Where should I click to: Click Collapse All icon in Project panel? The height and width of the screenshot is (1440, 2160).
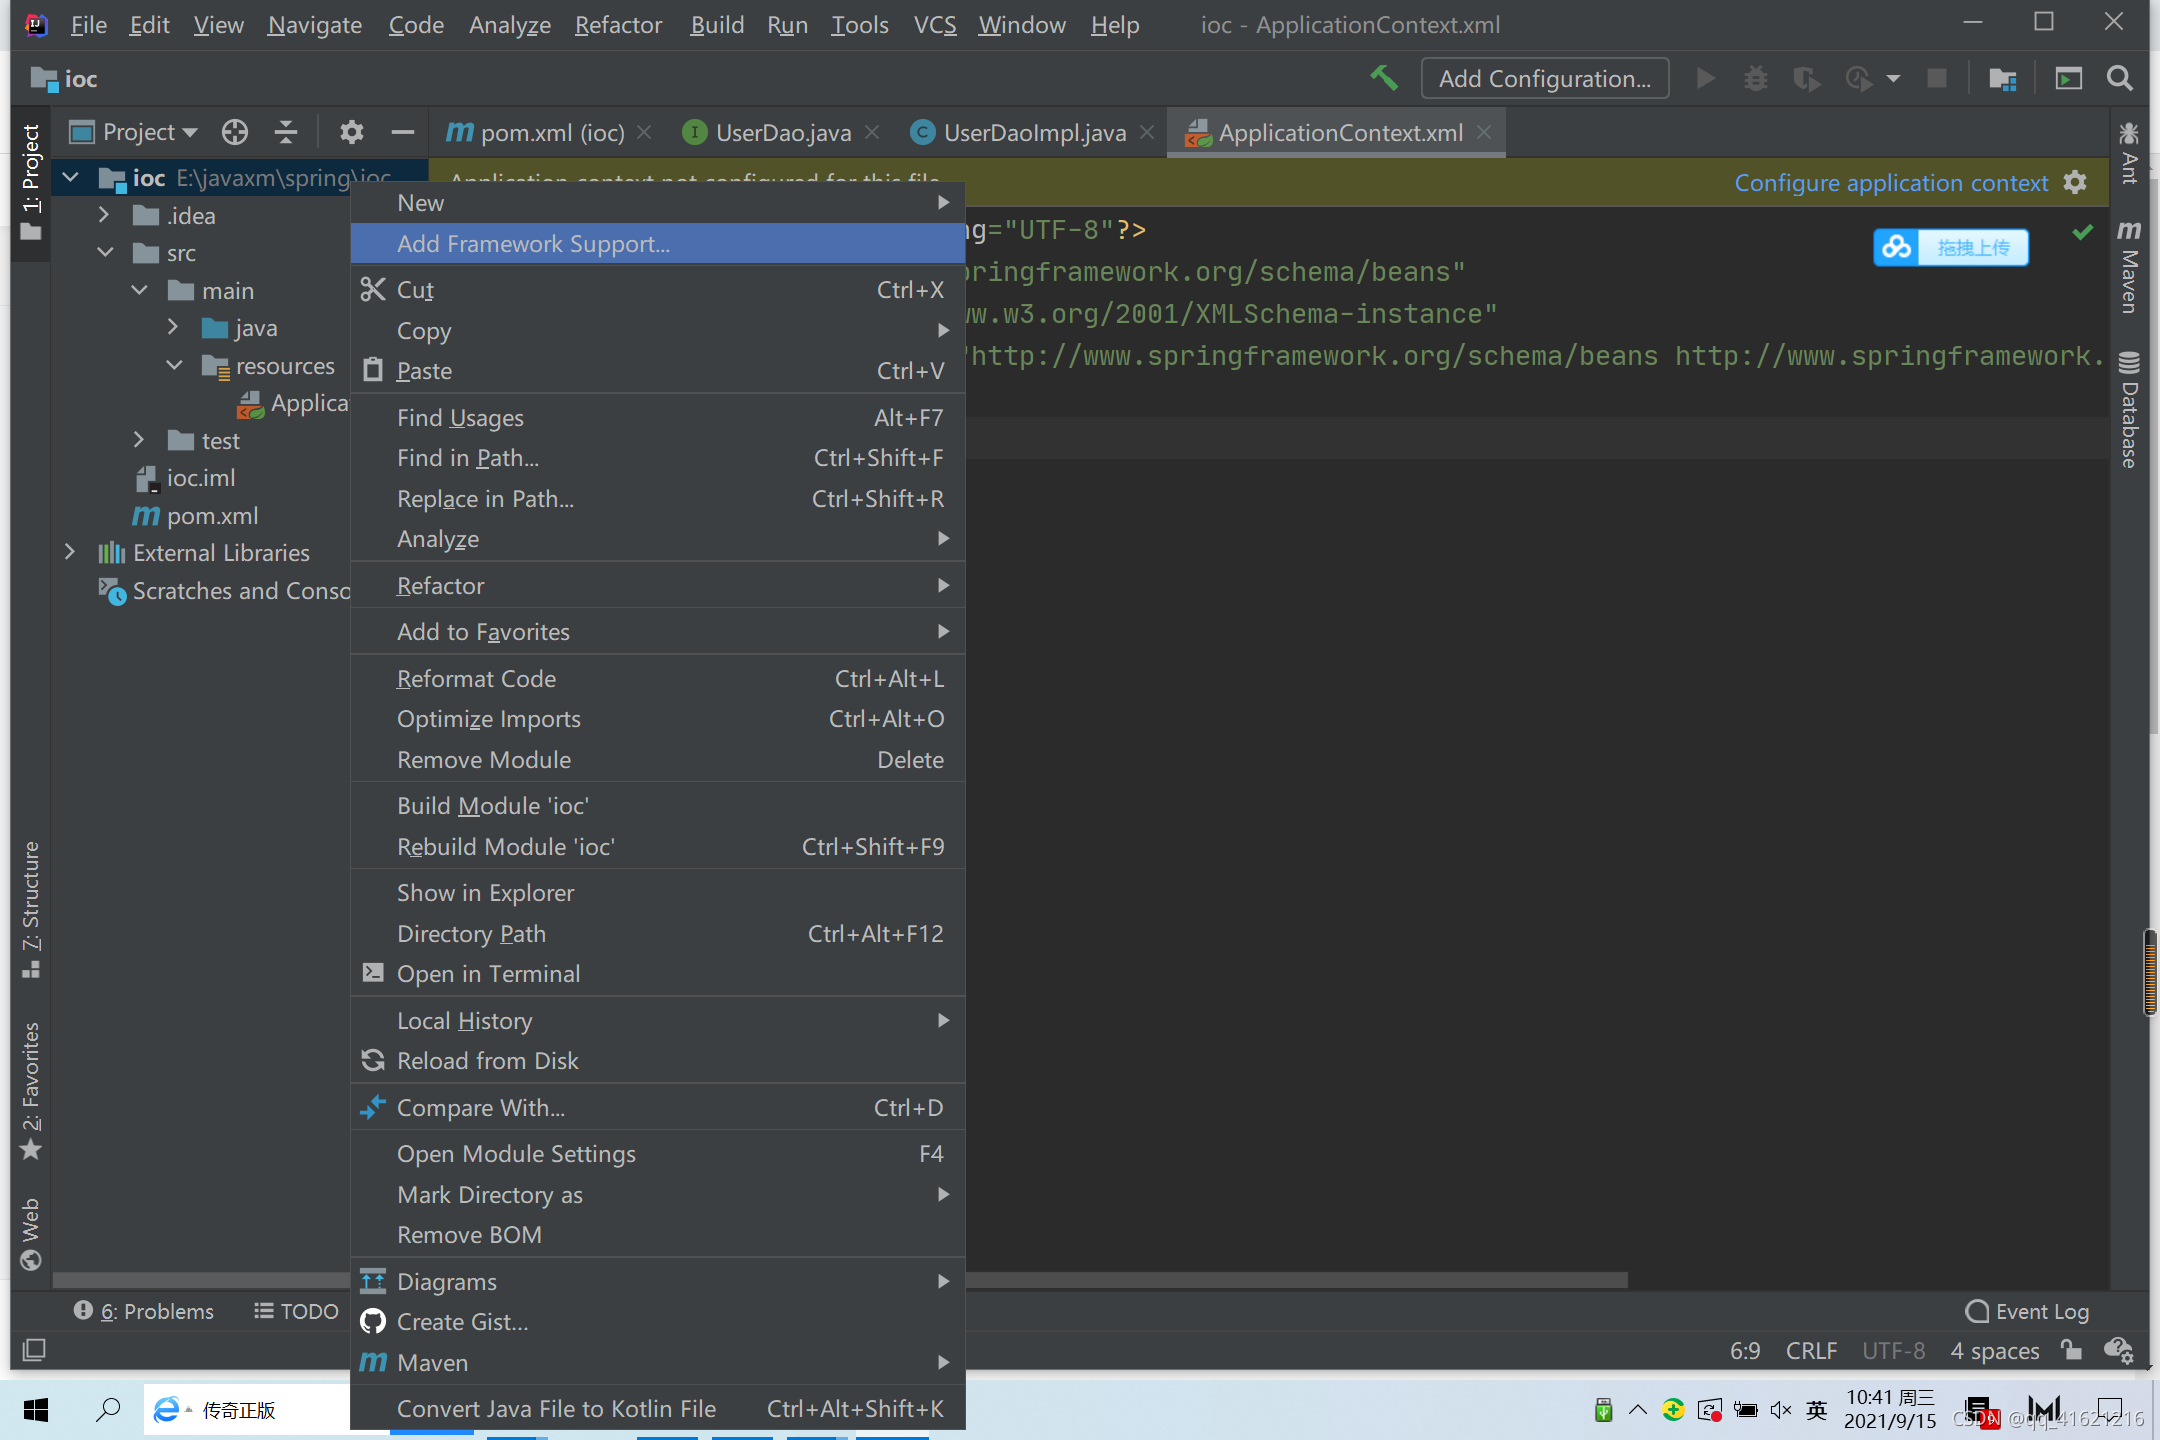click(x=286, y=132)
